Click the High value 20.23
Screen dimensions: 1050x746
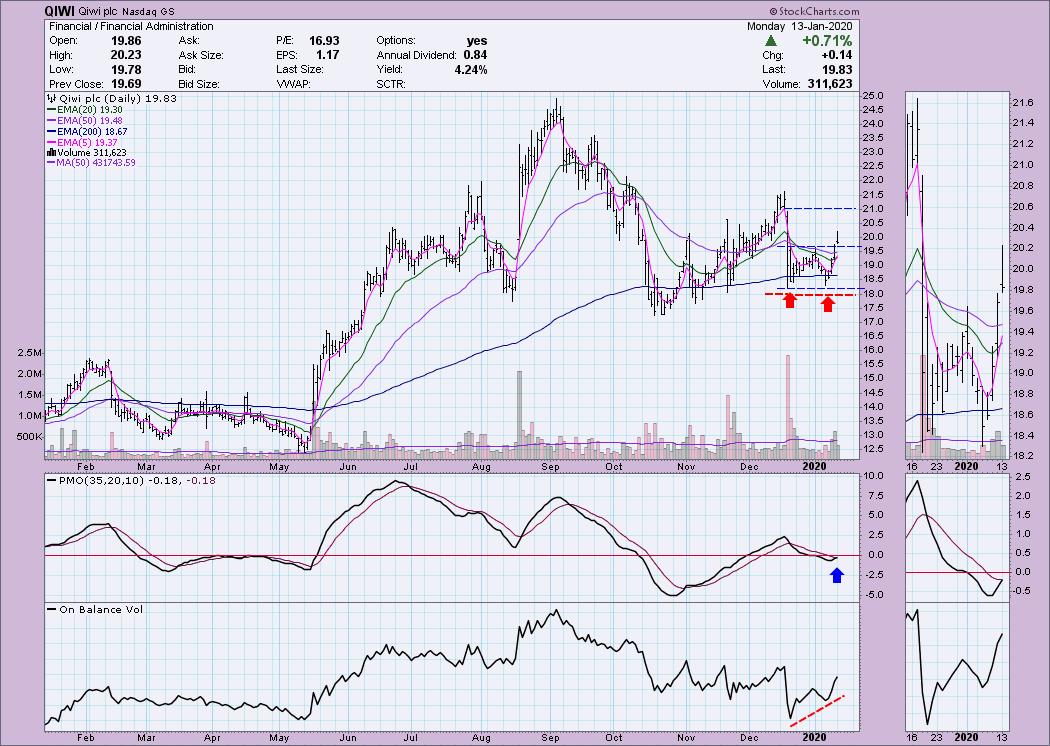coord(126,55)
